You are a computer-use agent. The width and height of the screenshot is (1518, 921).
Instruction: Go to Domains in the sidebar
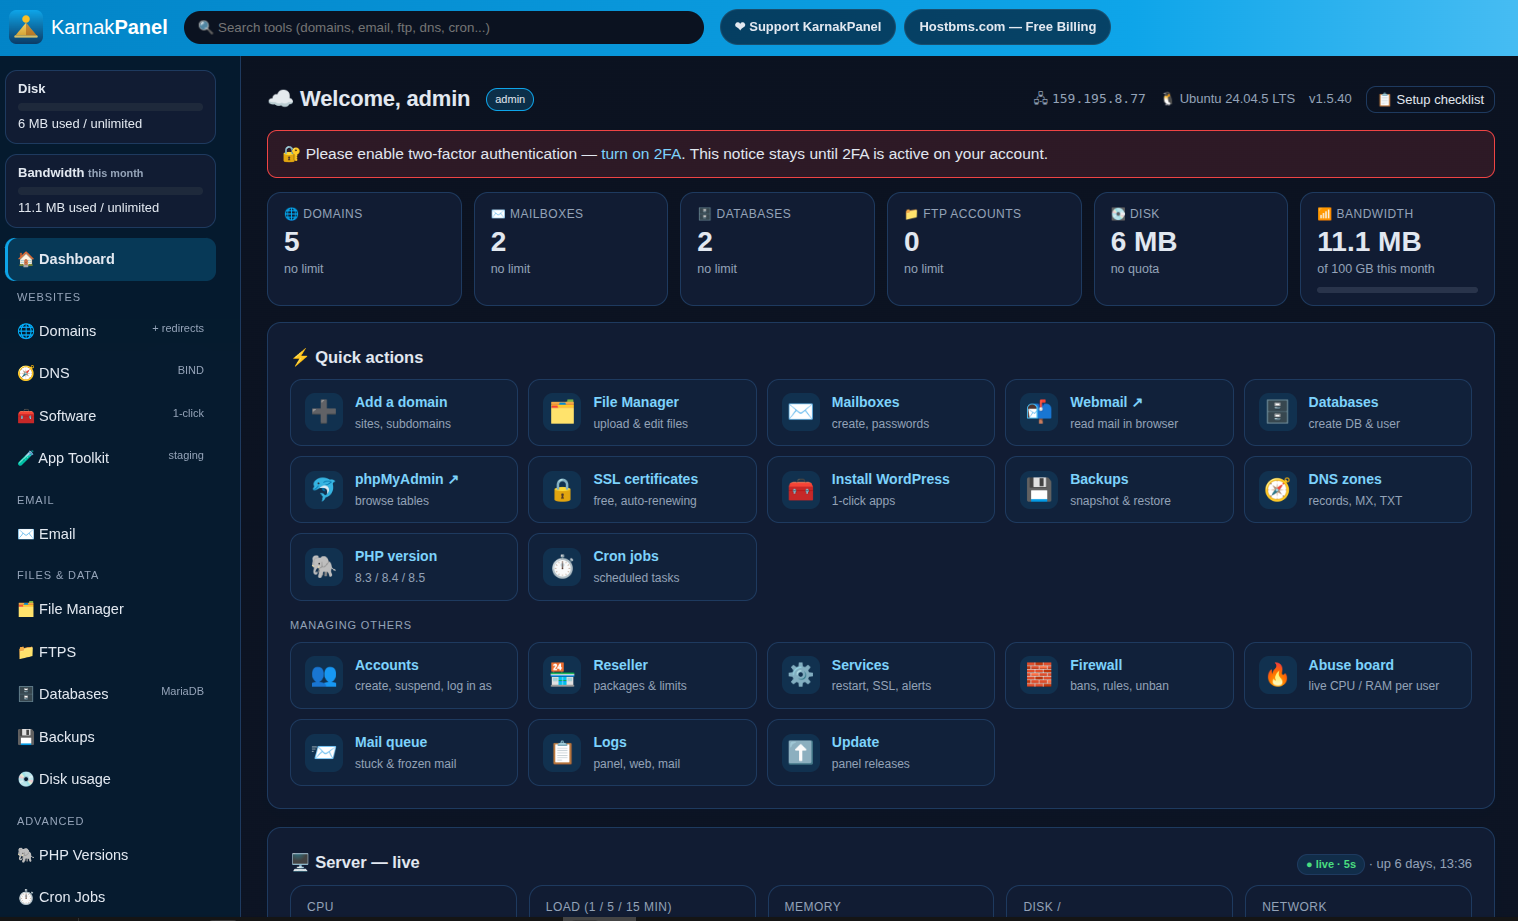click(x=111, y=331)
